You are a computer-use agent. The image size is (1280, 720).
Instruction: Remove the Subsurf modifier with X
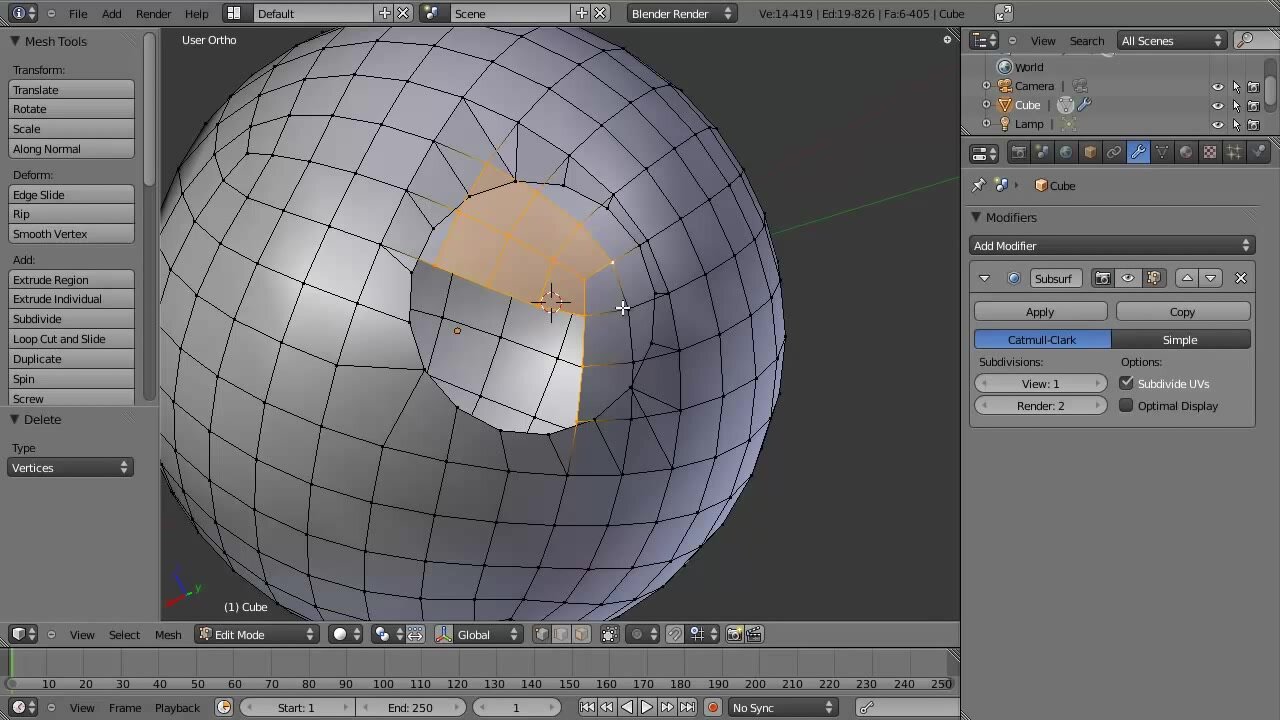coord(1241,278)
